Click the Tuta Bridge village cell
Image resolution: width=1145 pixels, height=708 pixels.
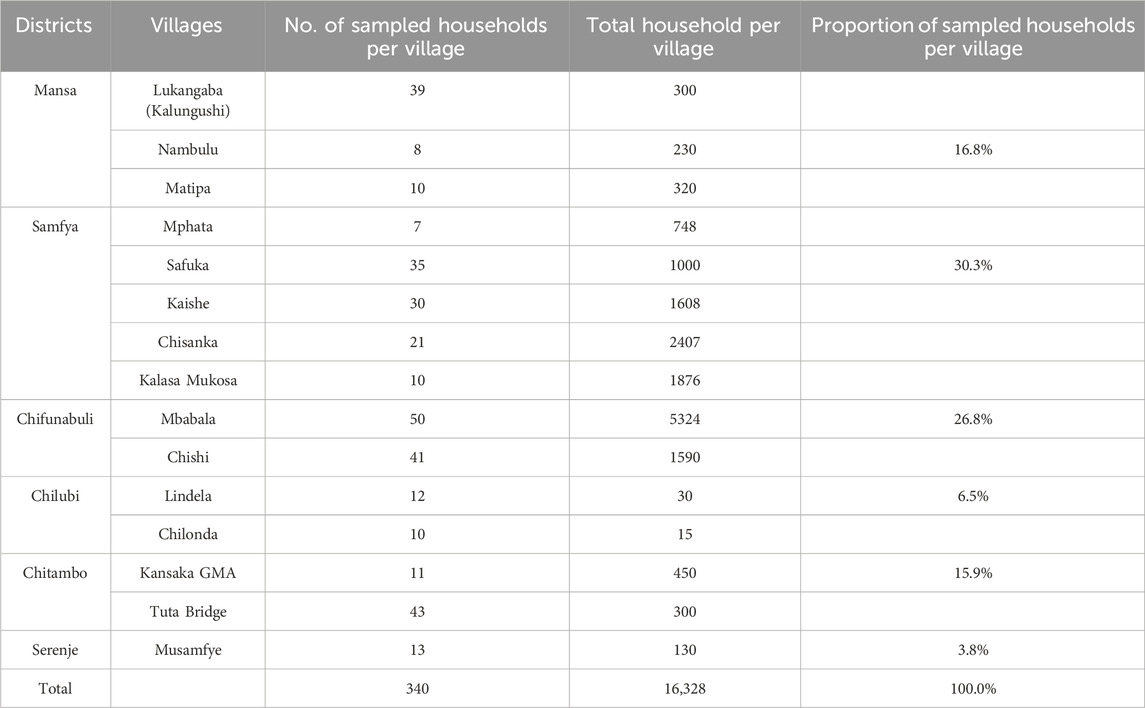click(x=187, y=611)
